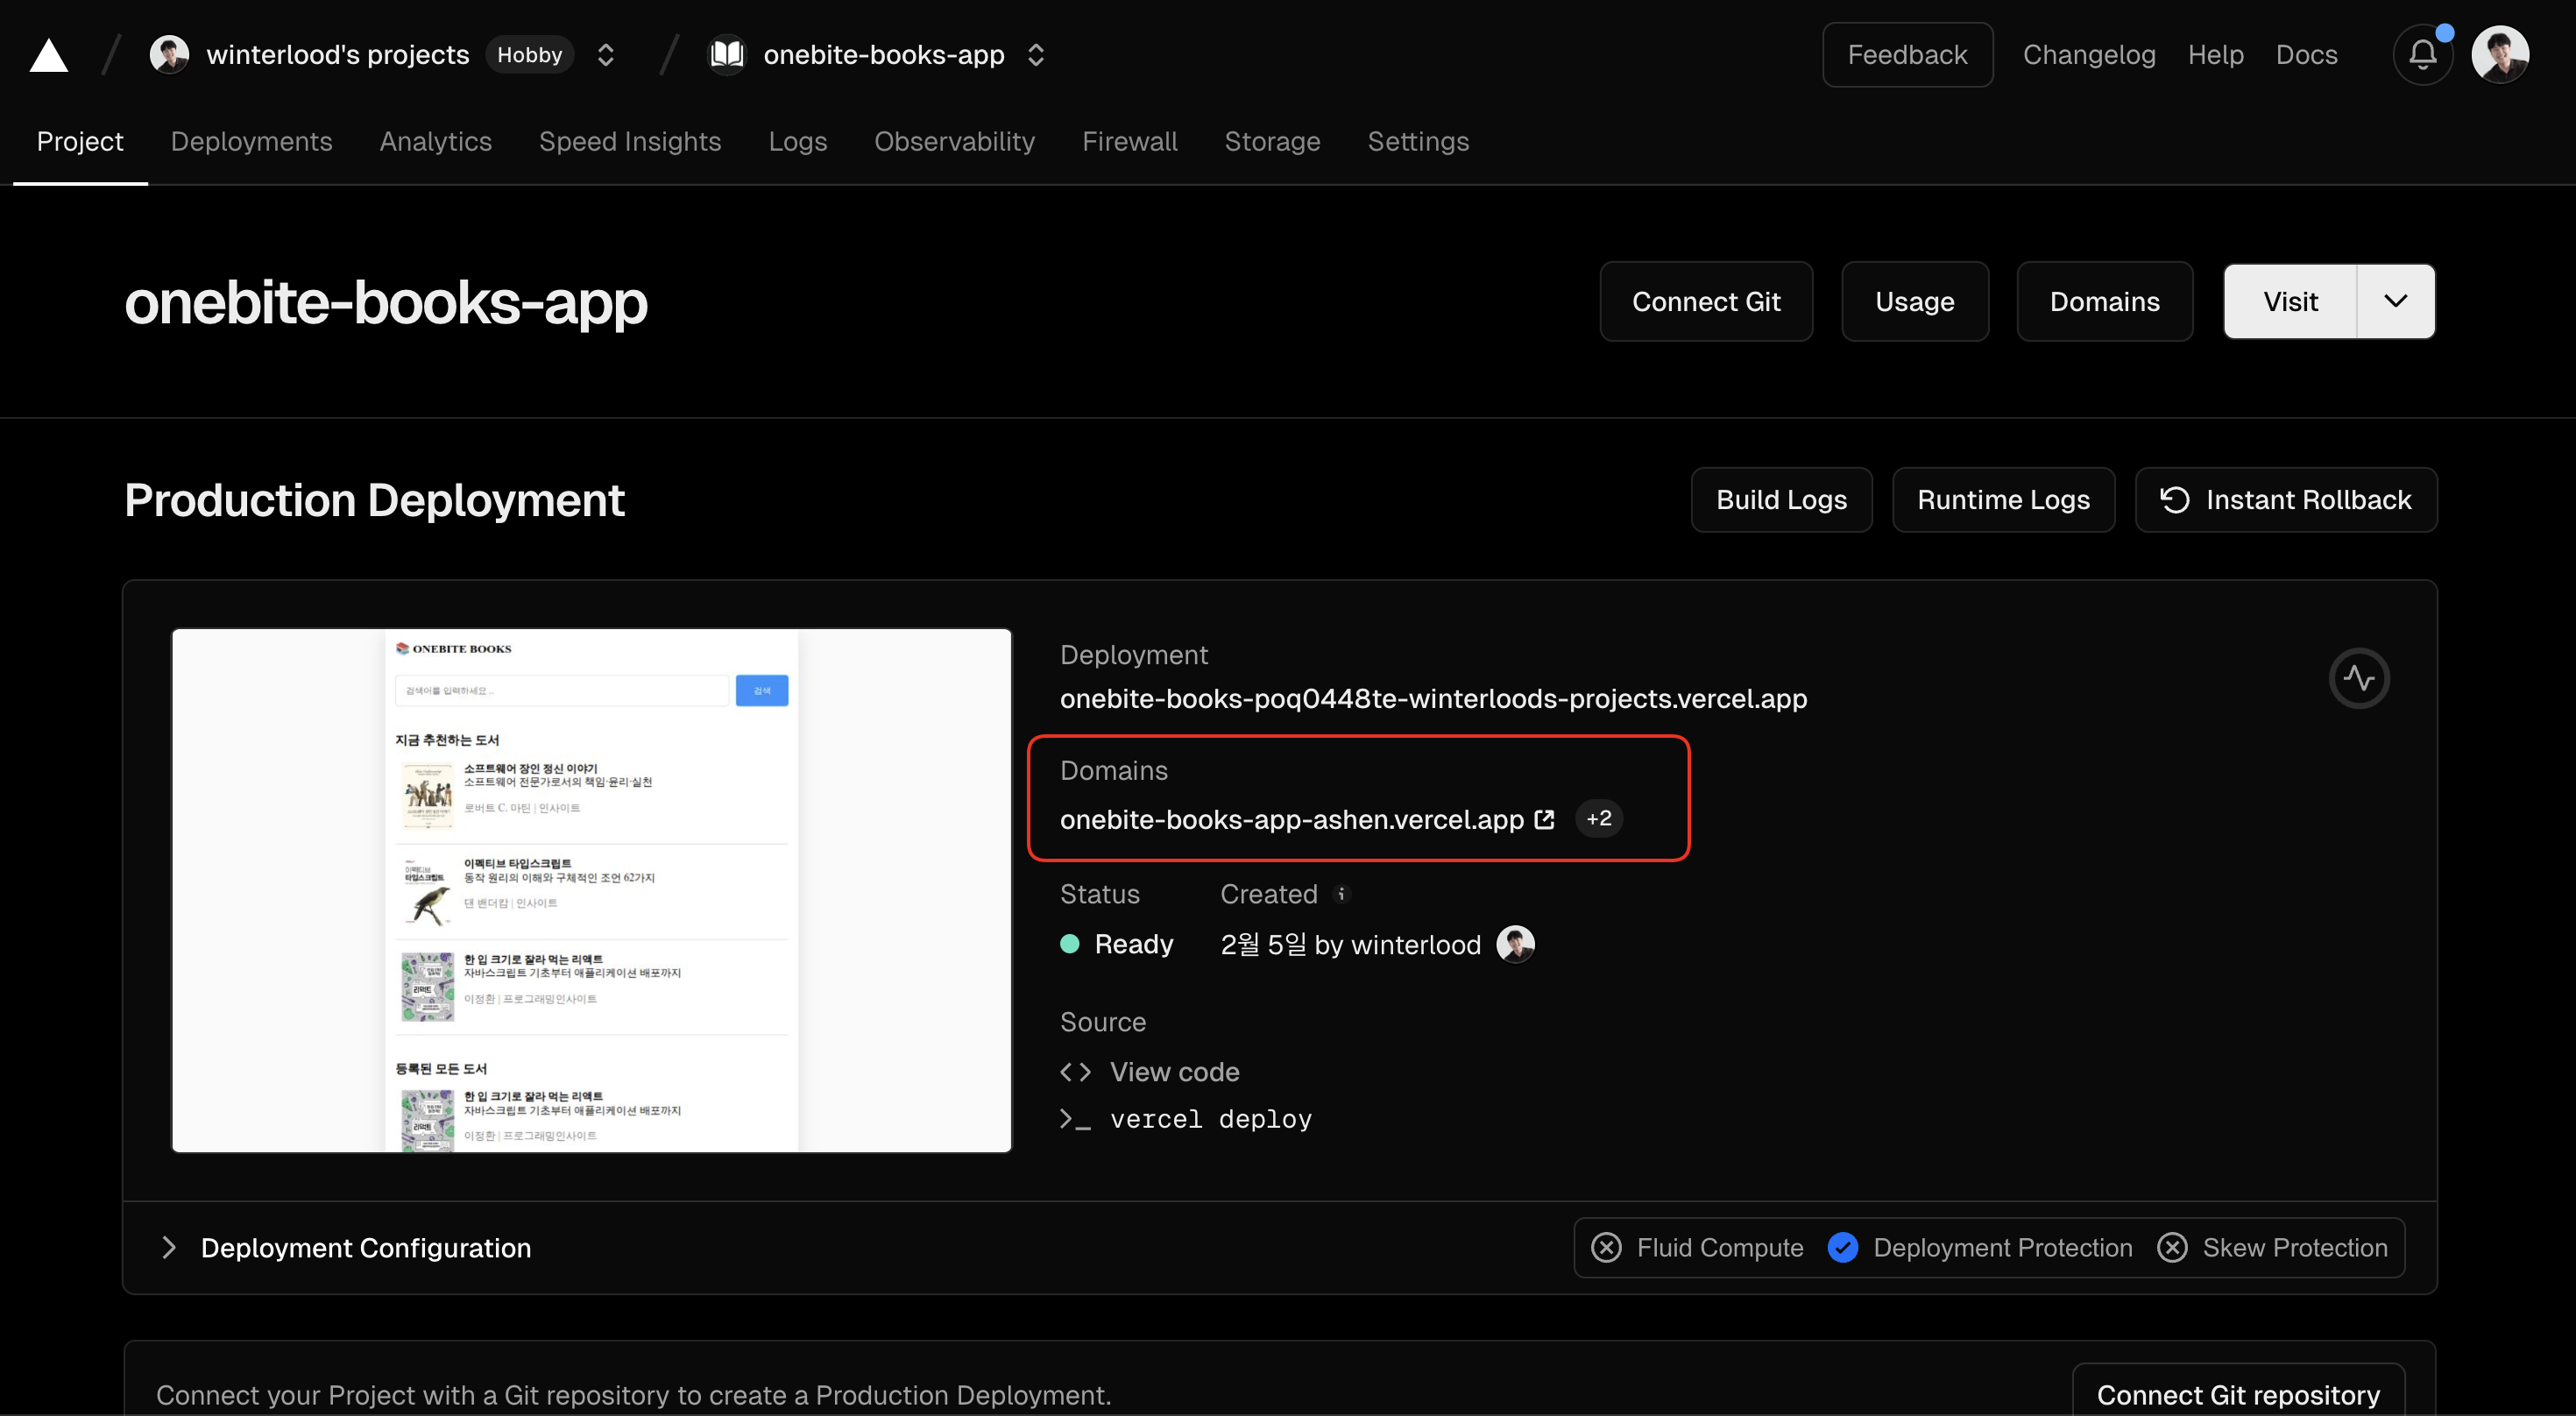This screenshot has width=2576, height=1416.
Task: Click the Instant Rollback button
Action: pyautogui.click(x=2286, y=499)
